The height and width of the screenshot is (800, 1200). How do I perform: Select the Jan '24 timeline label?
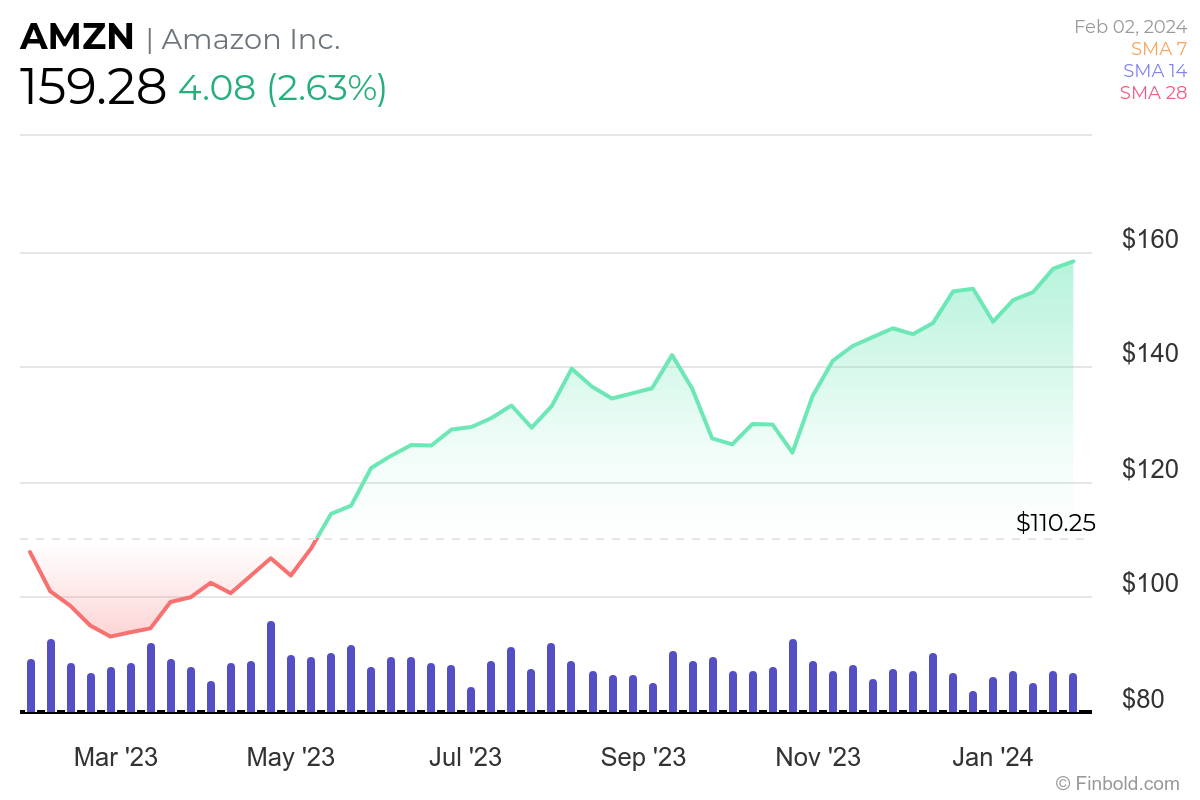(987, 757)
